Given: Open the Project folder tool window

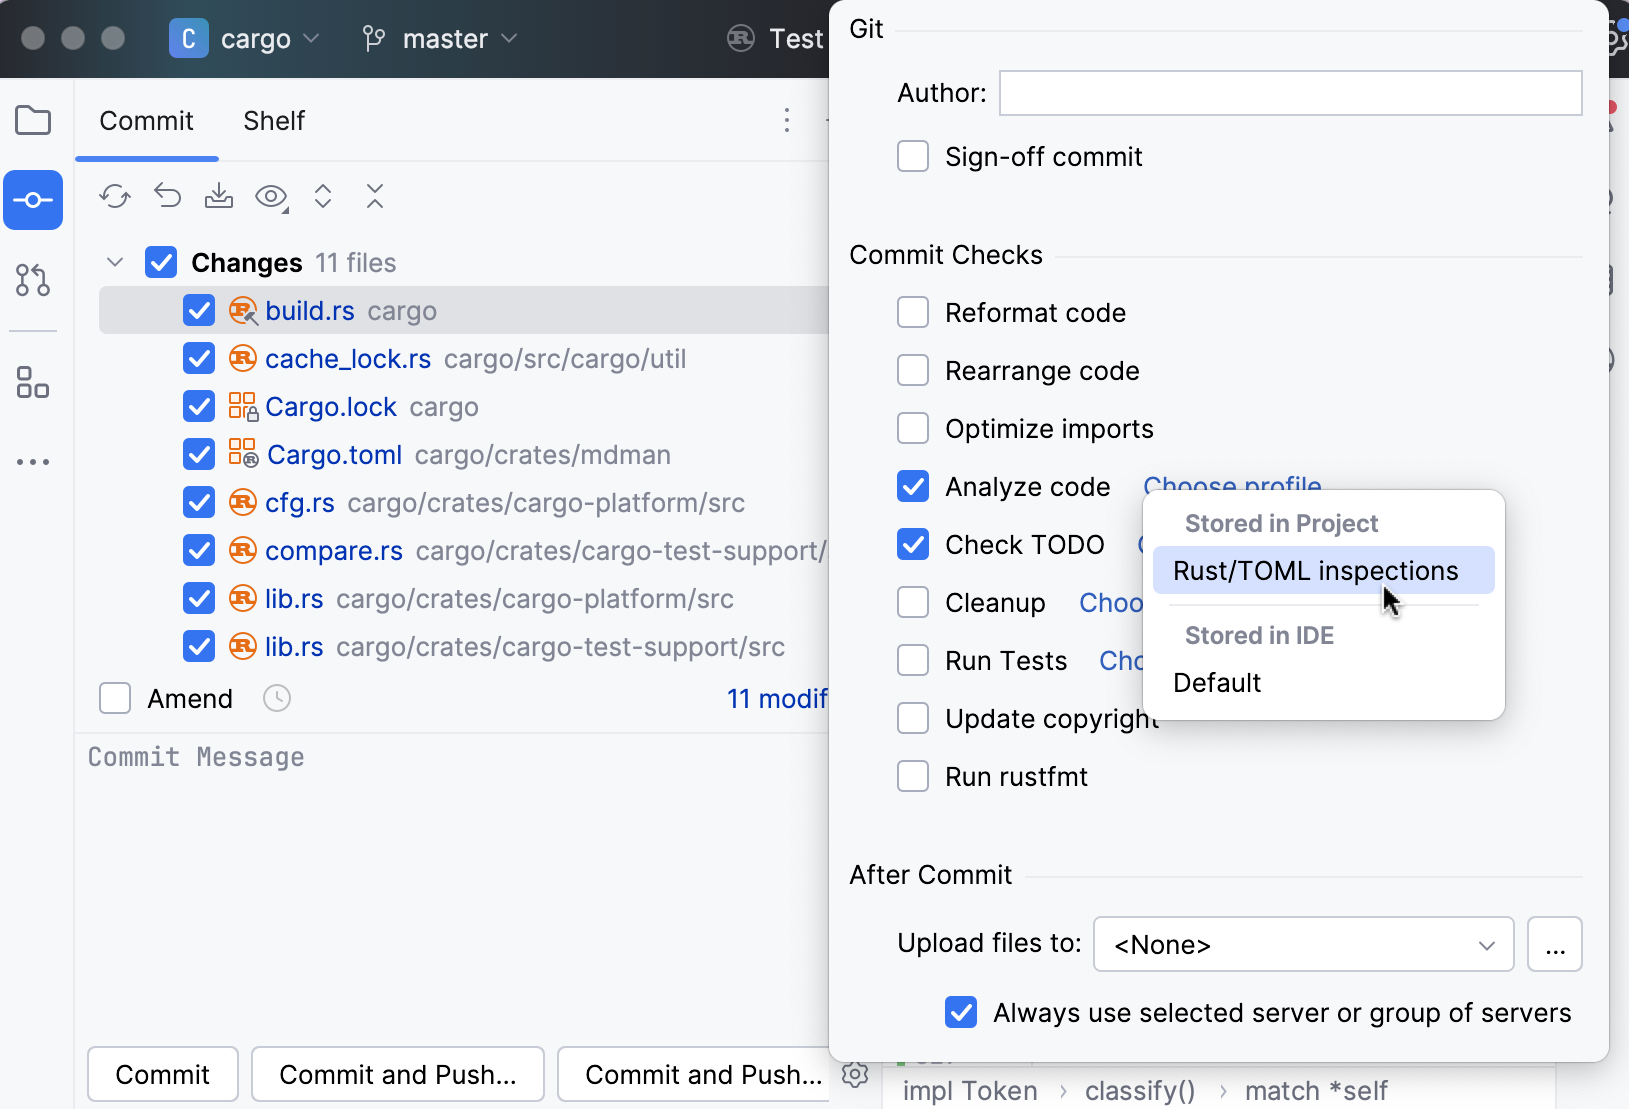Looking at the screenshot, I should click(x=33, y=121).
